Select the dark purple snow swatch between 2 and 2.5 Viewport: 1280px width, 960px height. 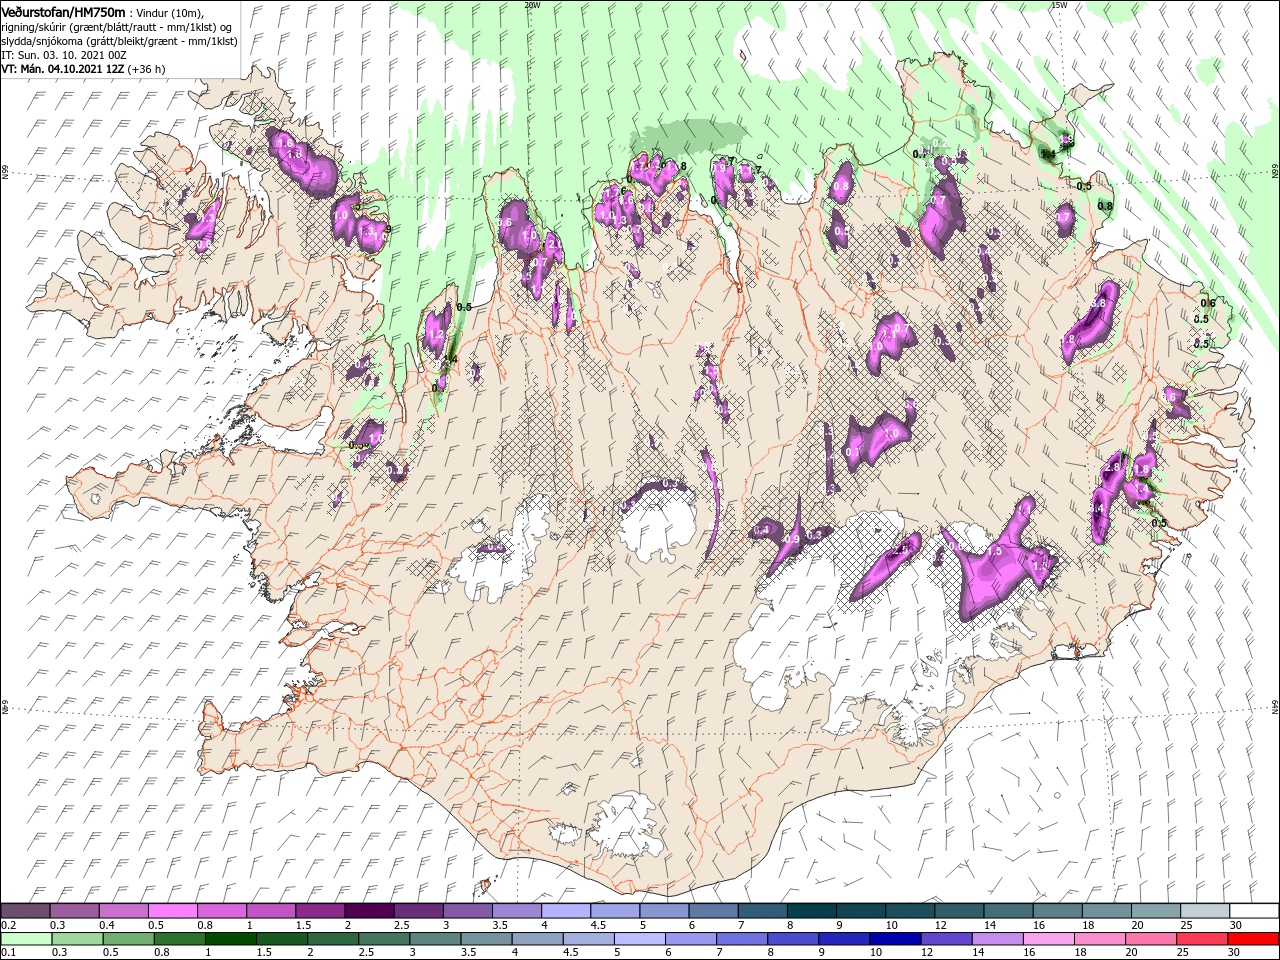(369, 911)
